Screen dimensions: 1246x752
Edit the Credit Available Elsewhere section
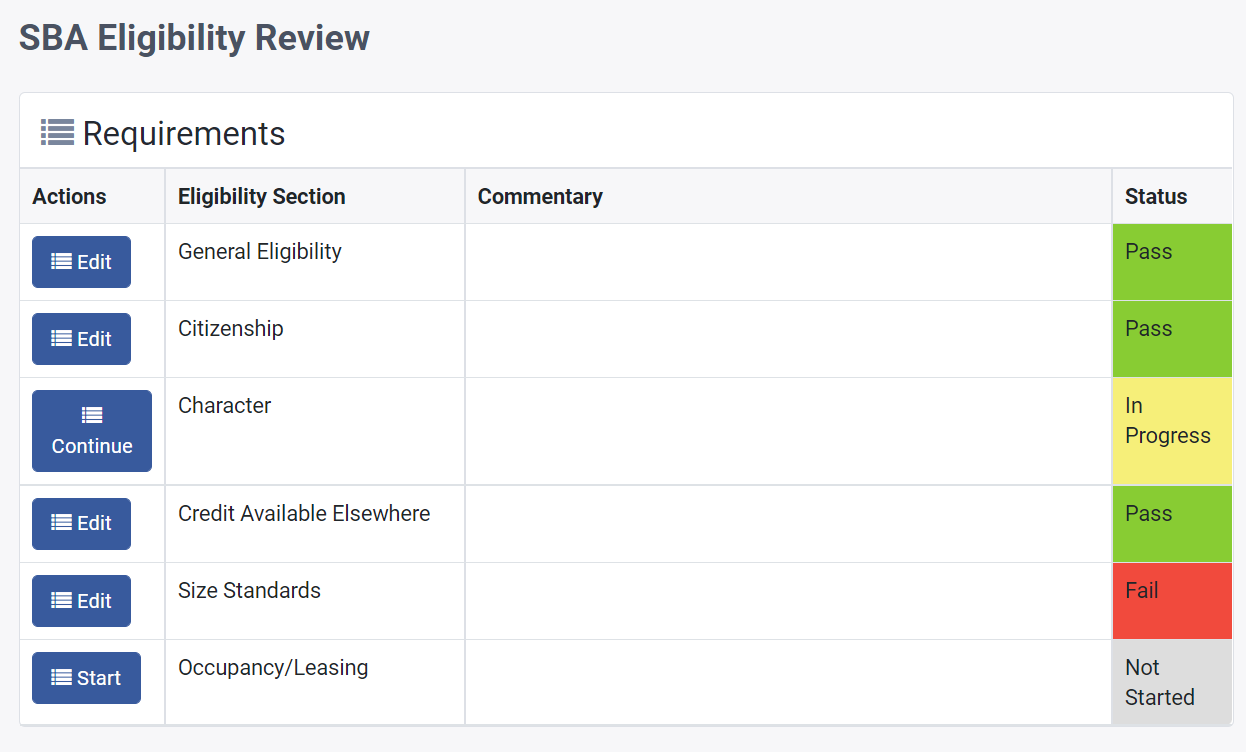81,523
